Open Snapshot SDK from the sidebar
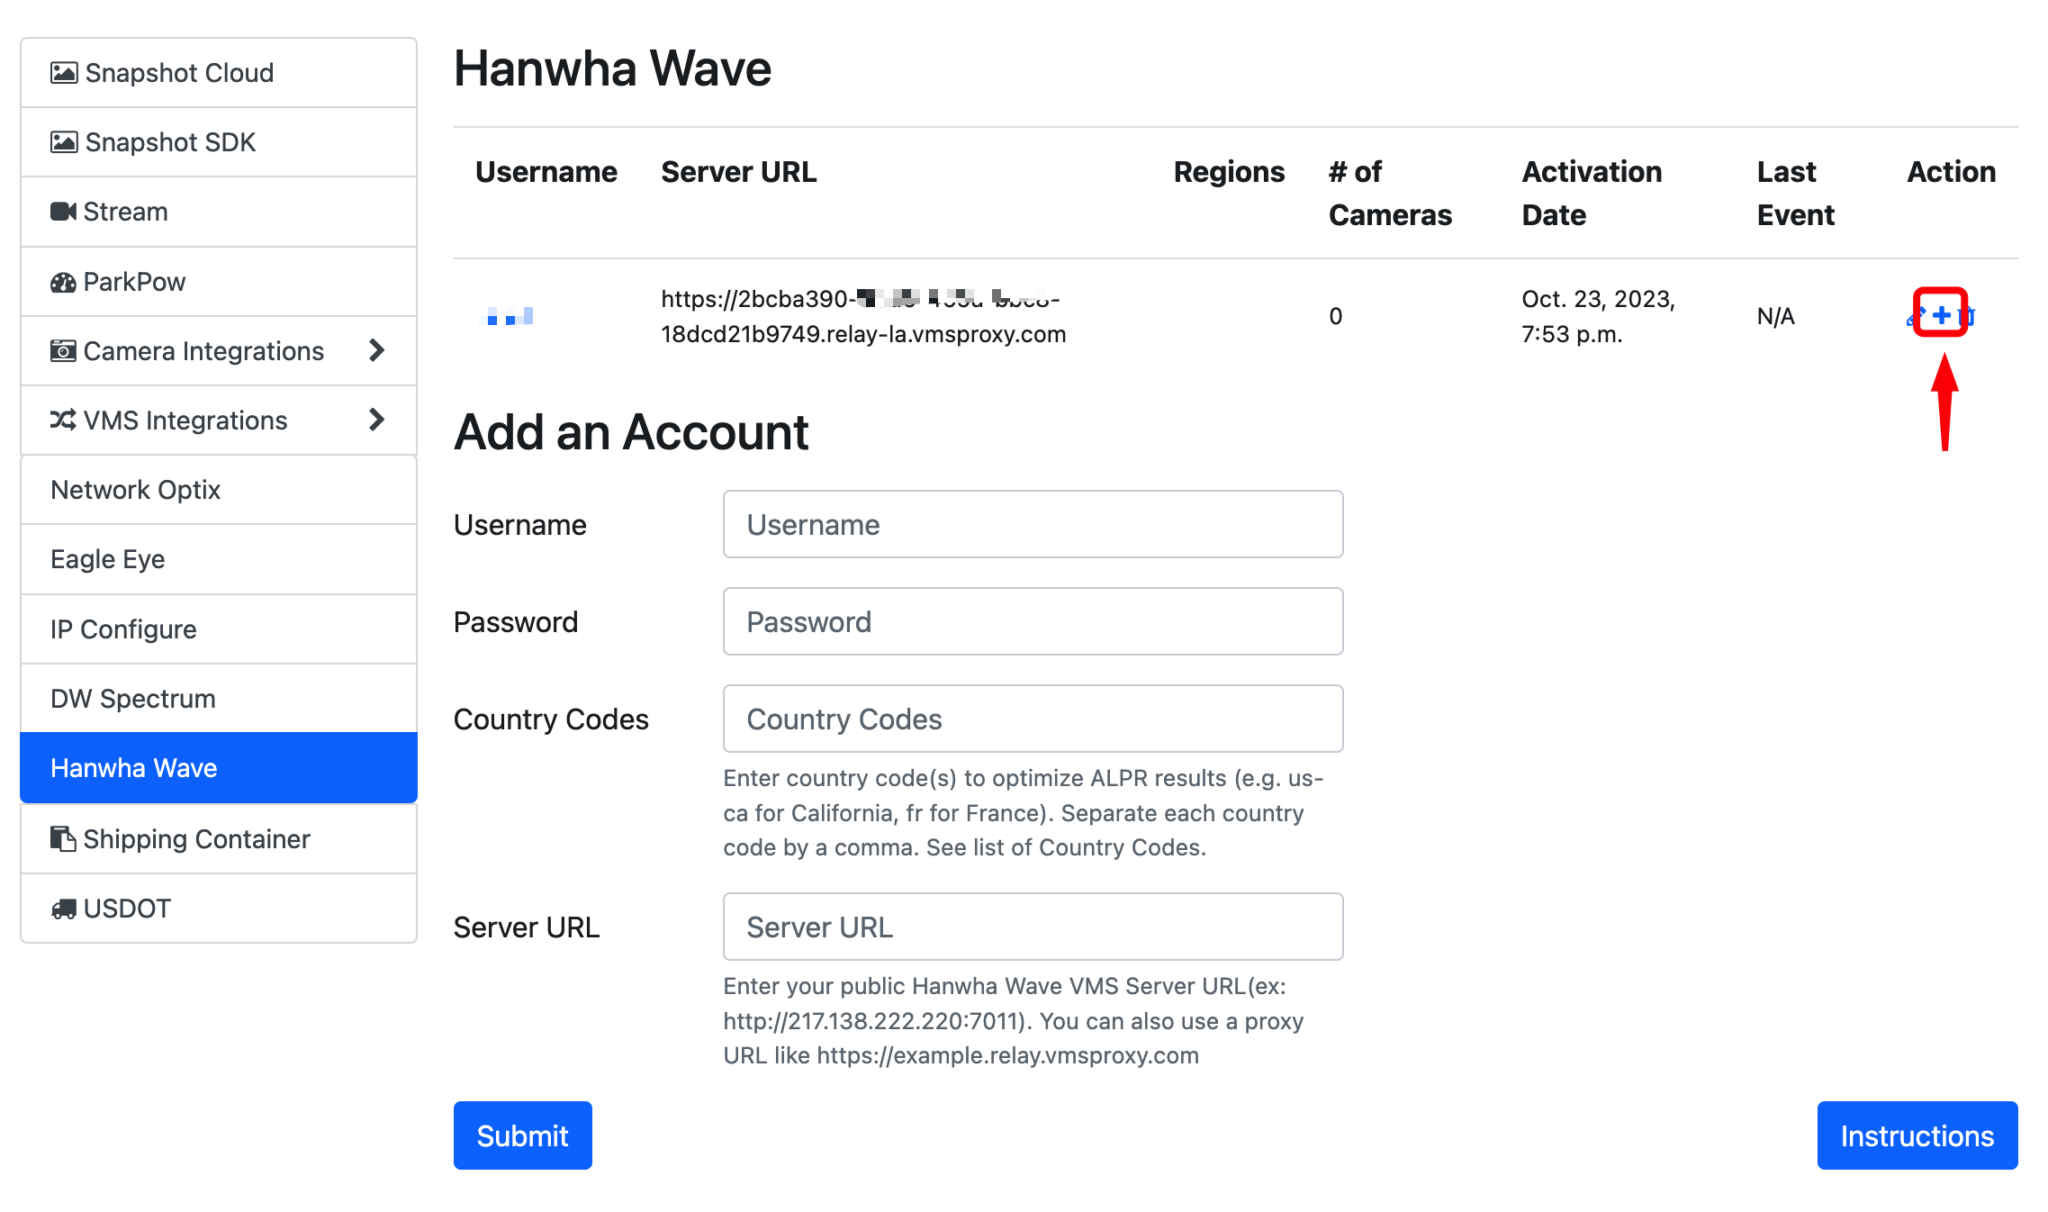This screenshot has width=2048, height=1212. (219, 142)
